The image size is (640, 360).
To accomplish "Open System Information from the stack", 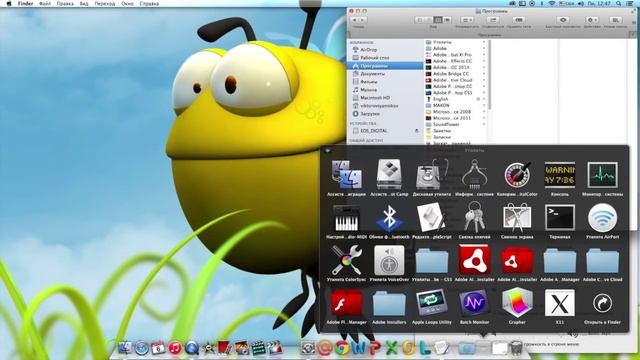I will click(x=474, y=174).
